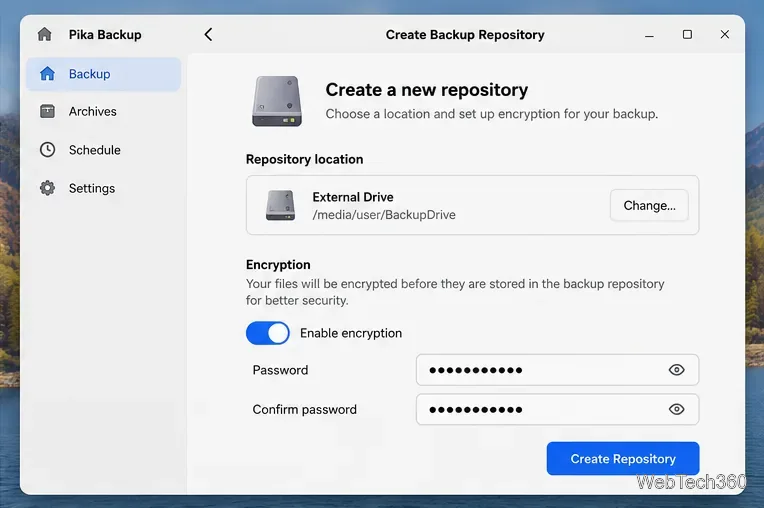
Task: Open the Settings section
Action: point(103,188)
